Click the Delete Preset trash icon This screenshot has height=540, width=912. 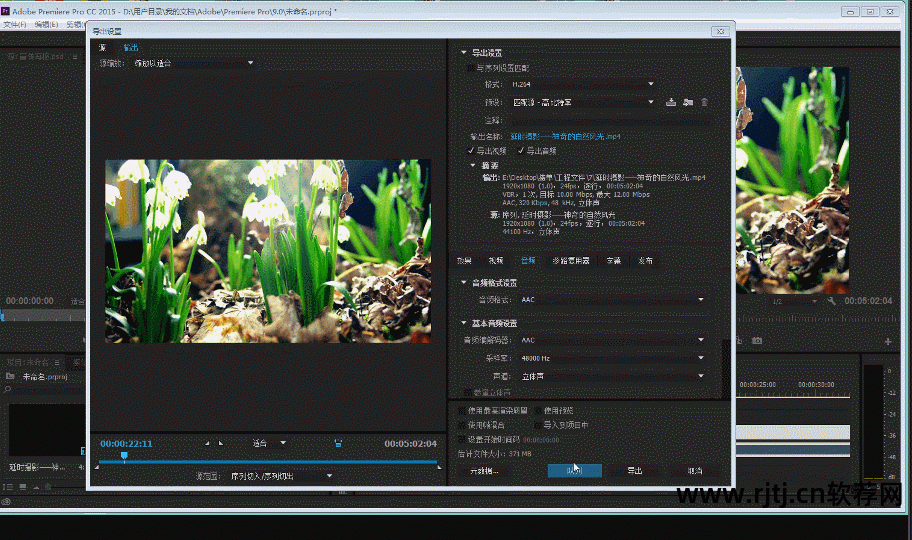click(x=704, y=102)
